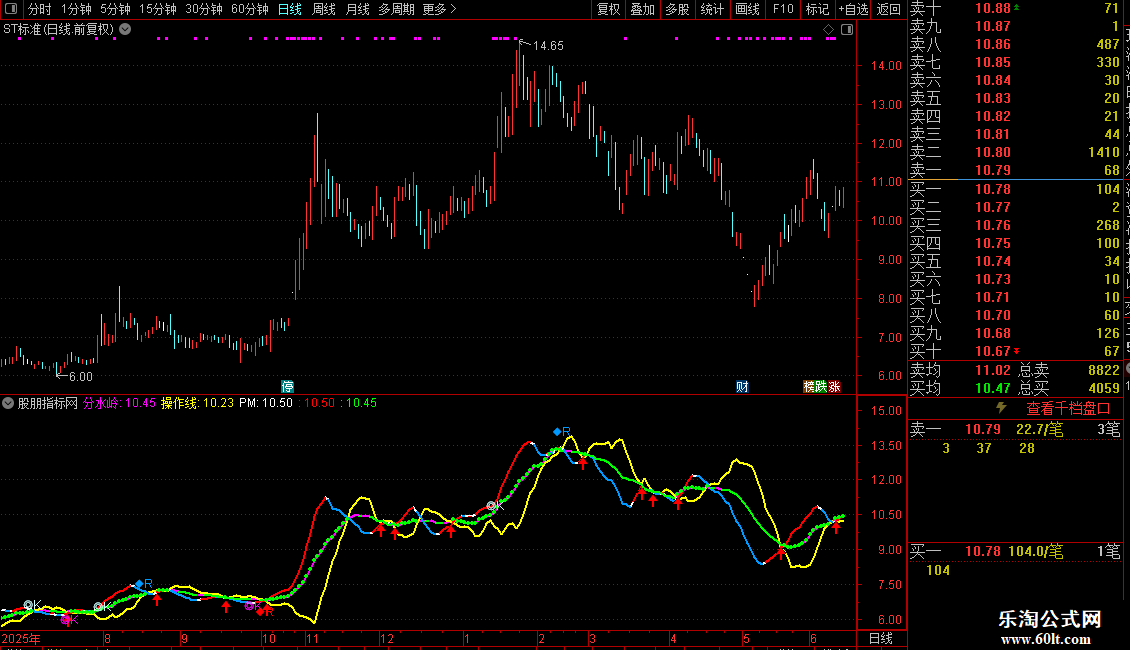The image size is (1130, 650).
Task: Click the white OK marker near 14.65 rally start
Action: pos(494,506)
